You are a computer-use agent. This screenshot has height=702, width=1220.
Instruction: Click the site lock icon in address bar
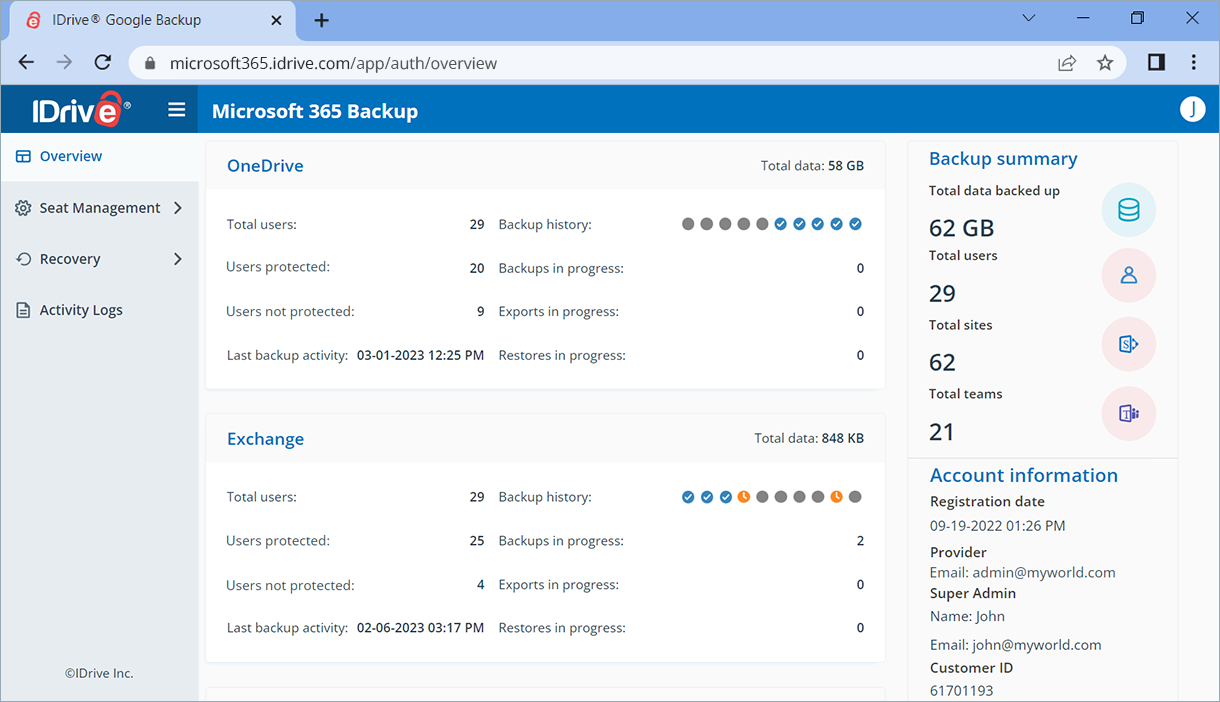[x=151, y=63]
